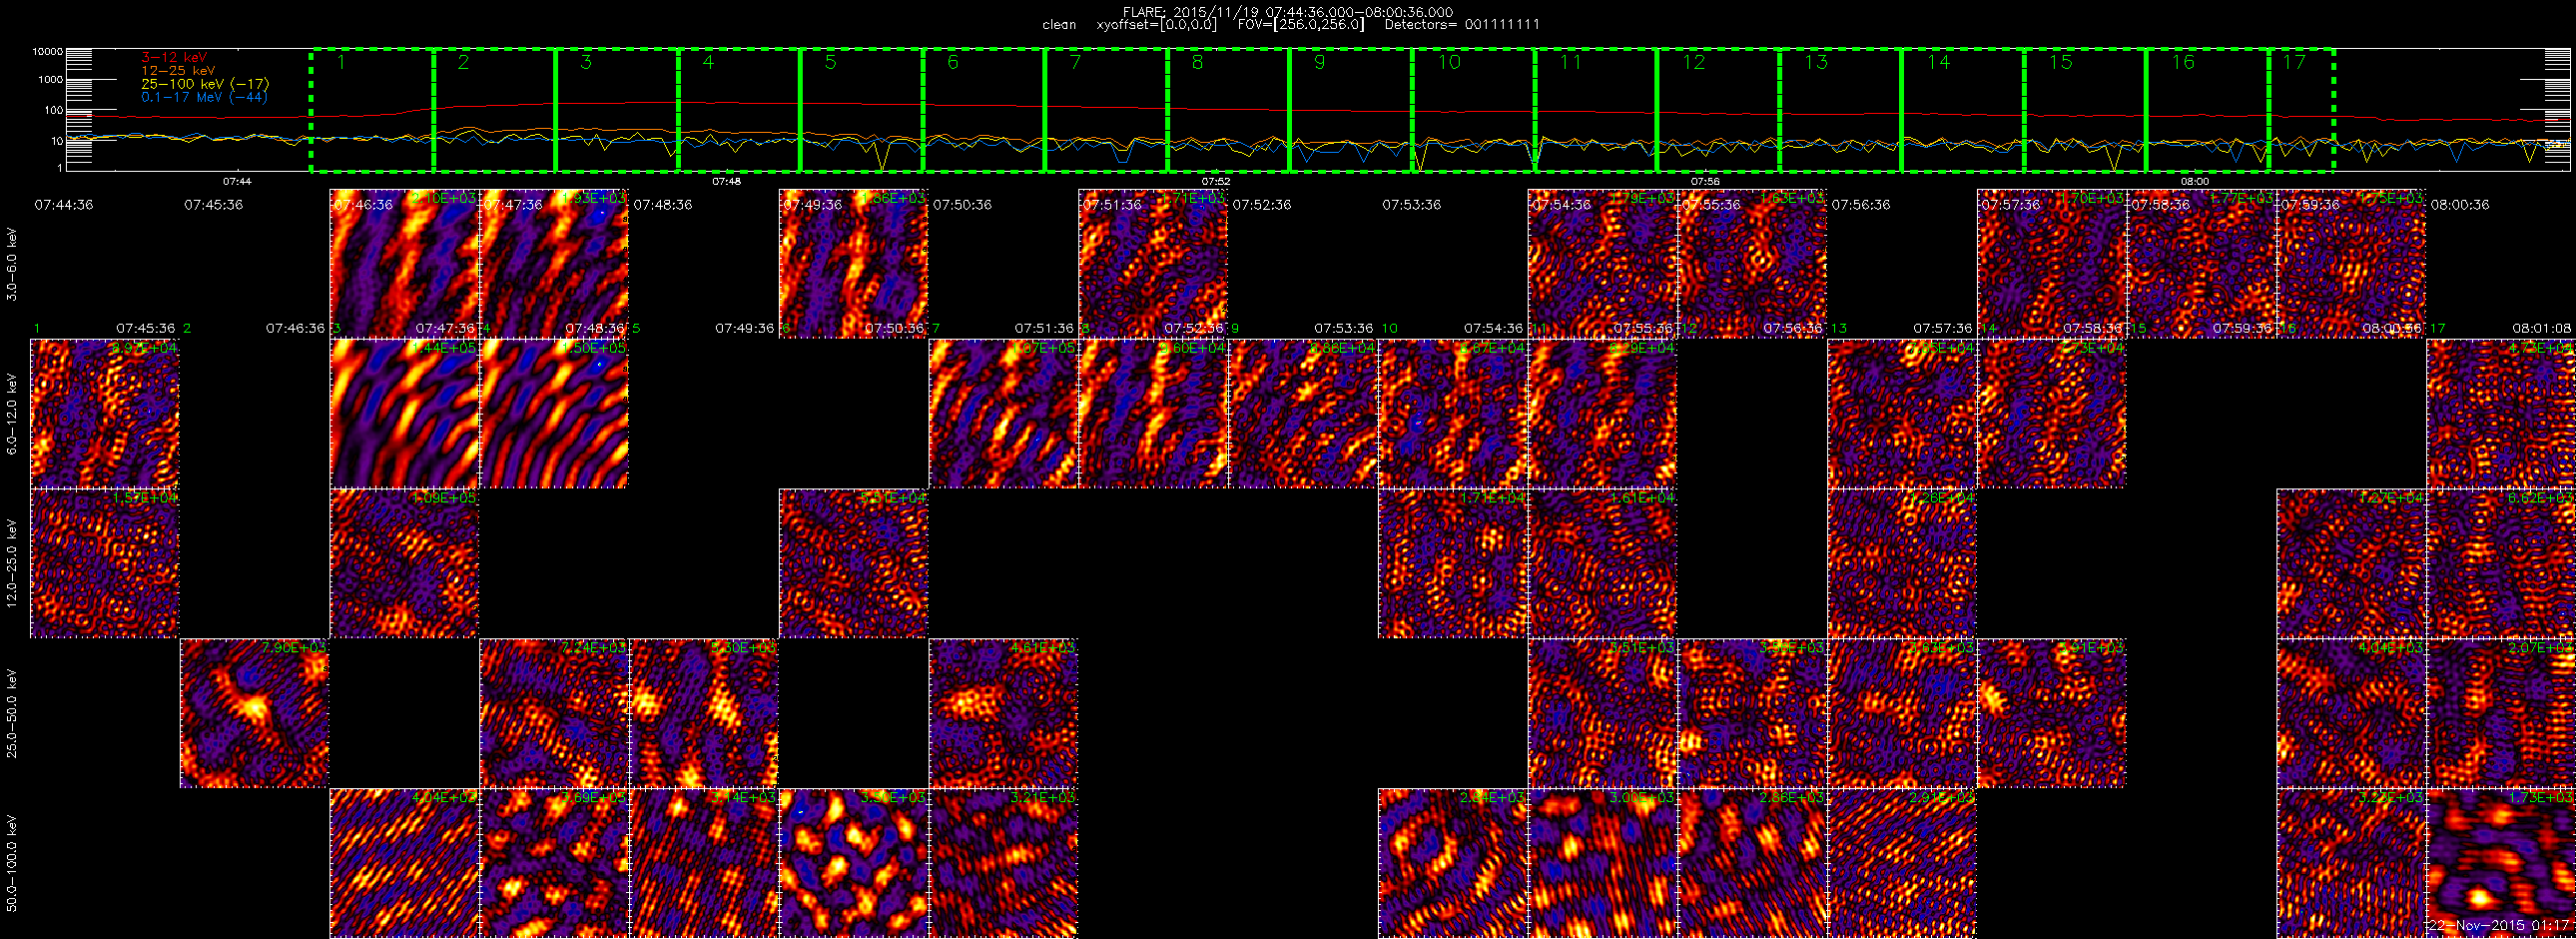Screen dimensions: 2576x939
Task: Click the 6.0-12.0 keV row label
Action: point(12,414)
